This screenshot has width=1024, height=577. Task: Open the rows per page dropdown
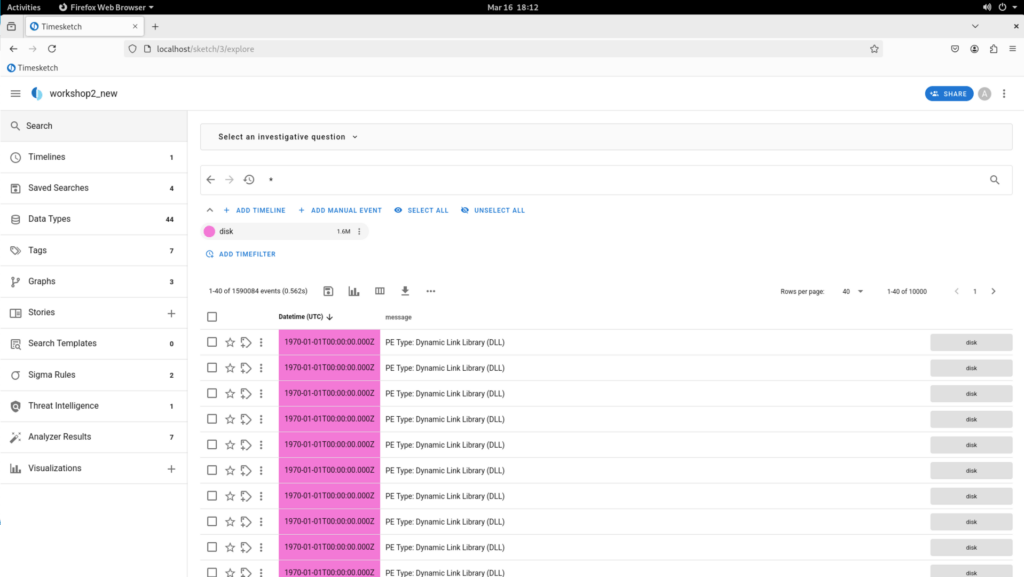(x=851, y=291)
